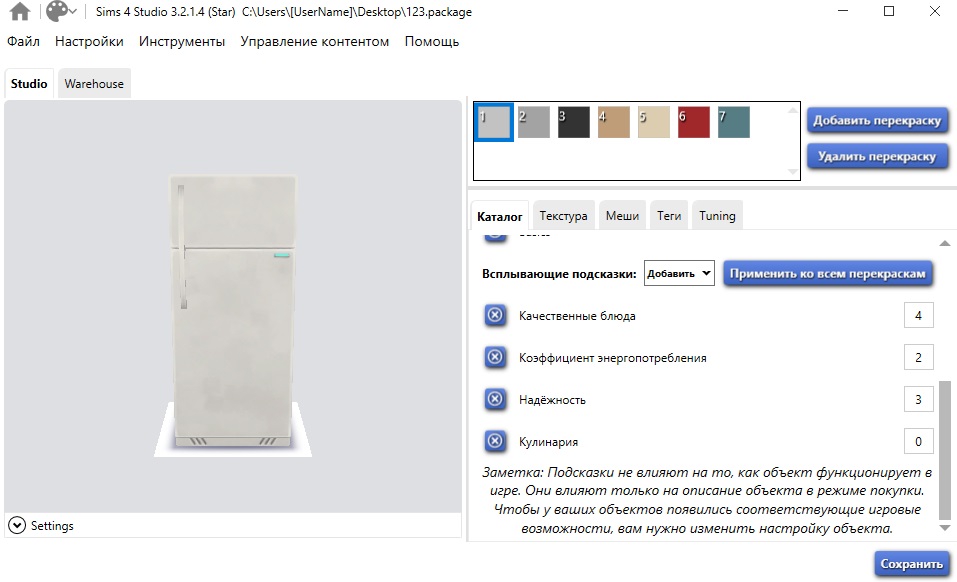
Task: Edit Надёжность value field
Action: click(918, 400)
